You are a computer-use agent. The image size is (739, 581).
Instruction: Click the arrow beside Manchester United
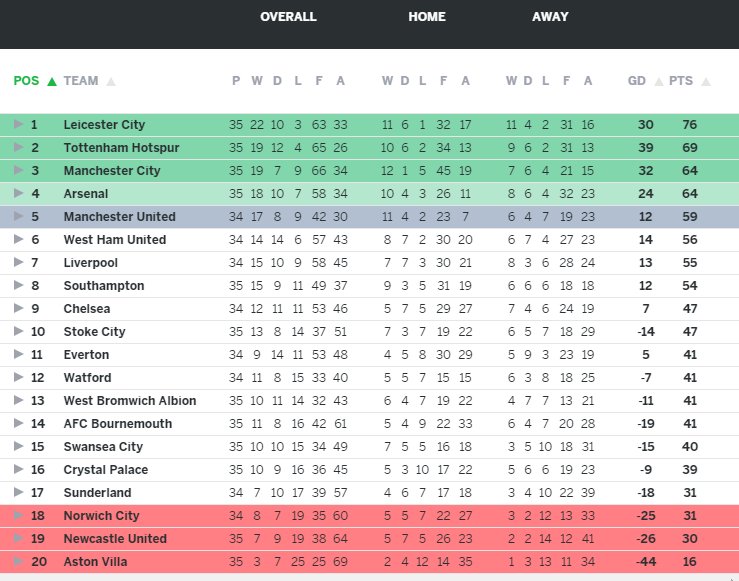[x=18, y=217]
